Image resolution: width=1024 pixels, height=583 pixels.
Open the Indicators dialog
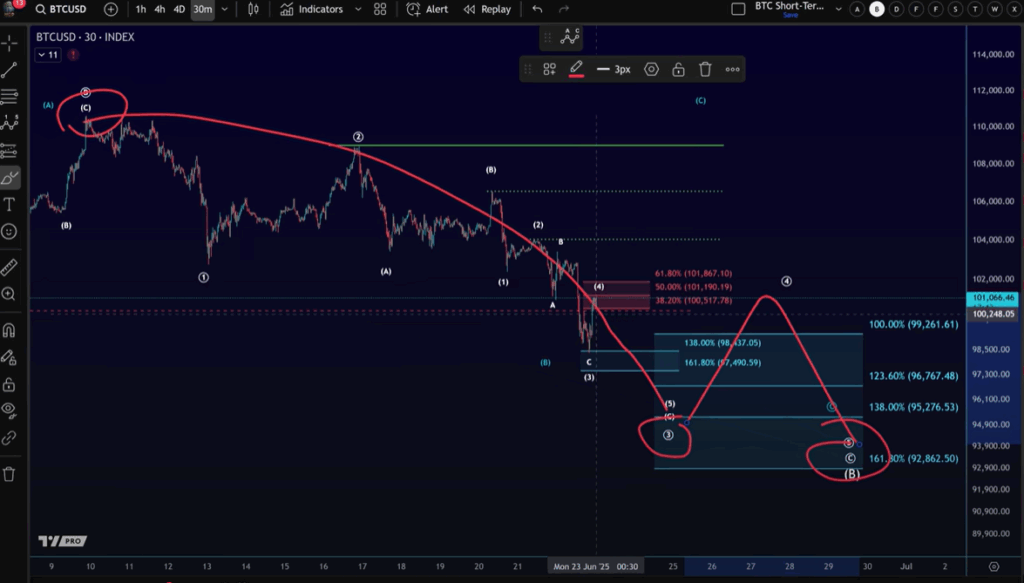312,9
